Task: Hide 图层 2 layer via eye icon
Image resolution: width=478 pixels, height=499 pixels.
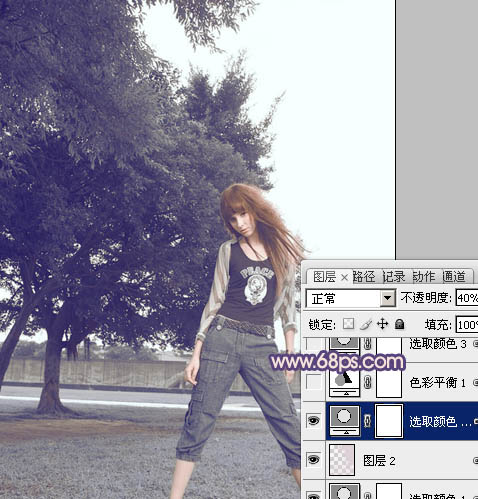Action: [x=313, y=460]
